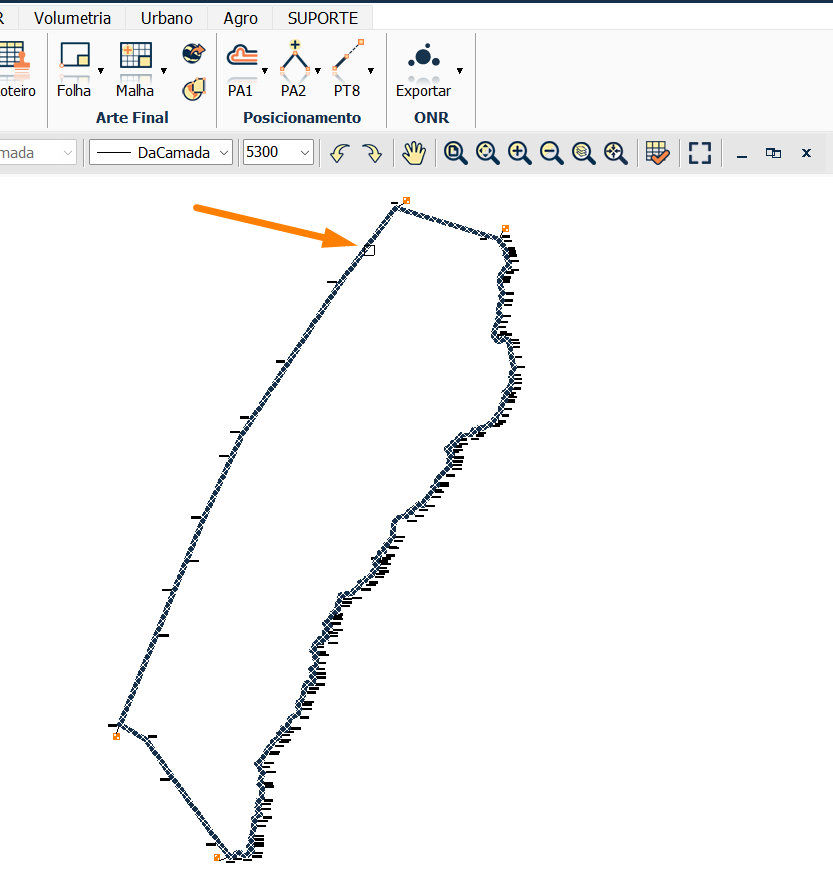Click the Malha grid icon

click(x=135, y=57)
